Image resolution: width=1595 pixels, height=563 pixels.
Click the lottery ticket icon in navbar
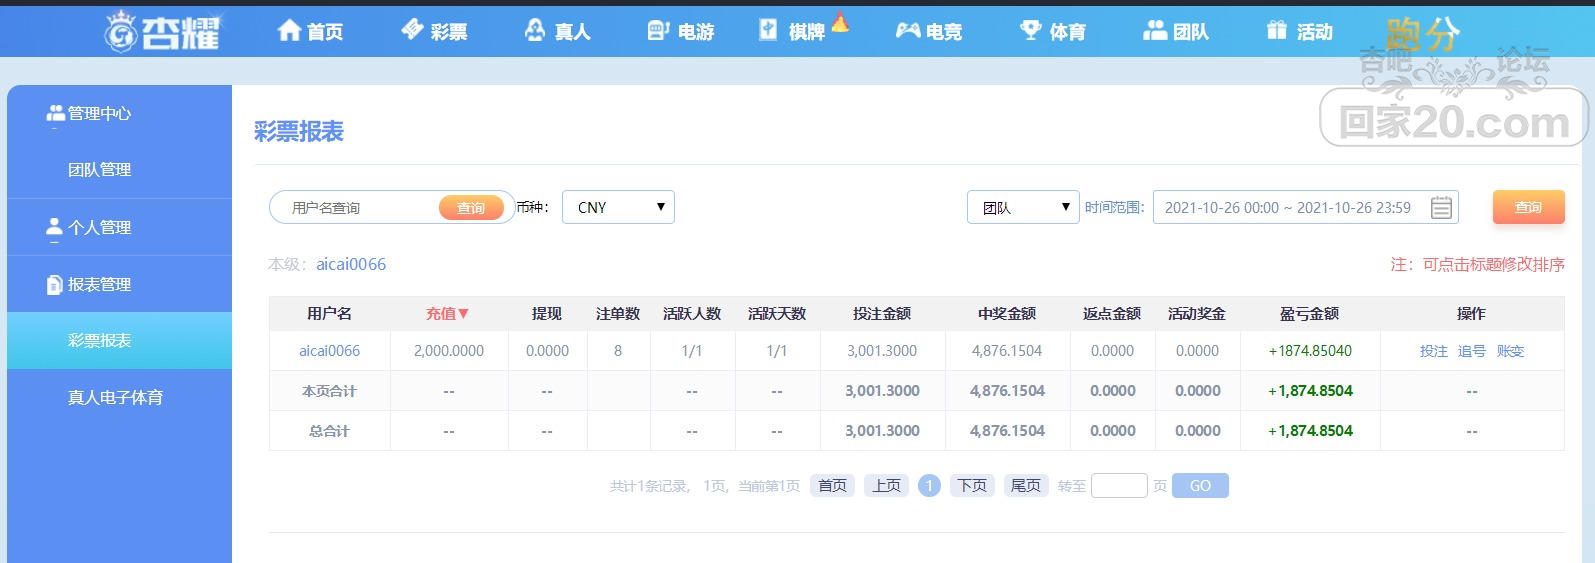pos(412,30)
